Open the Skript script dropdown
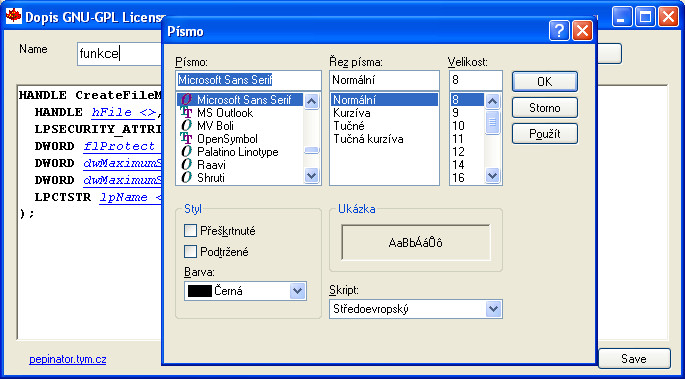 point(493,309)
